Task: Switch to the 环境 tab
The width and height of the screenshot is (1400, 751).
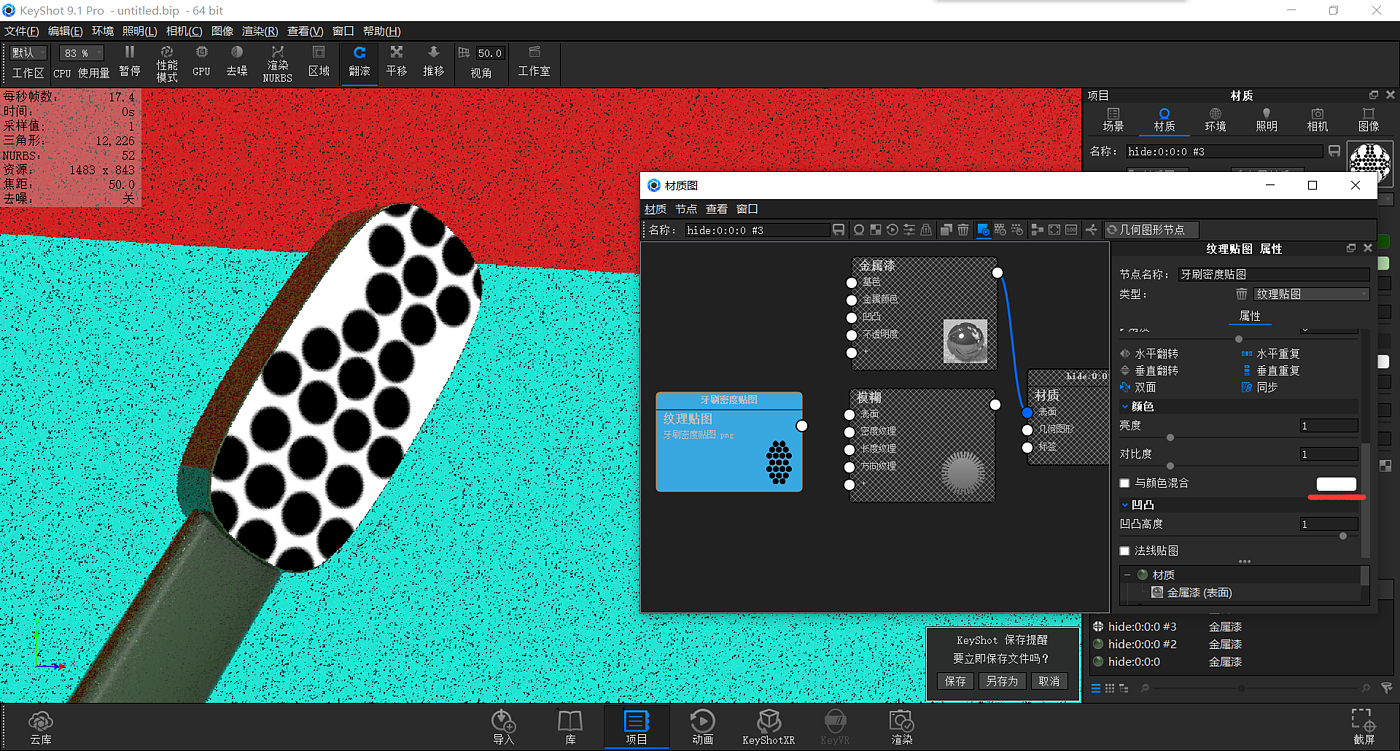Action: tap(1215, 120)
